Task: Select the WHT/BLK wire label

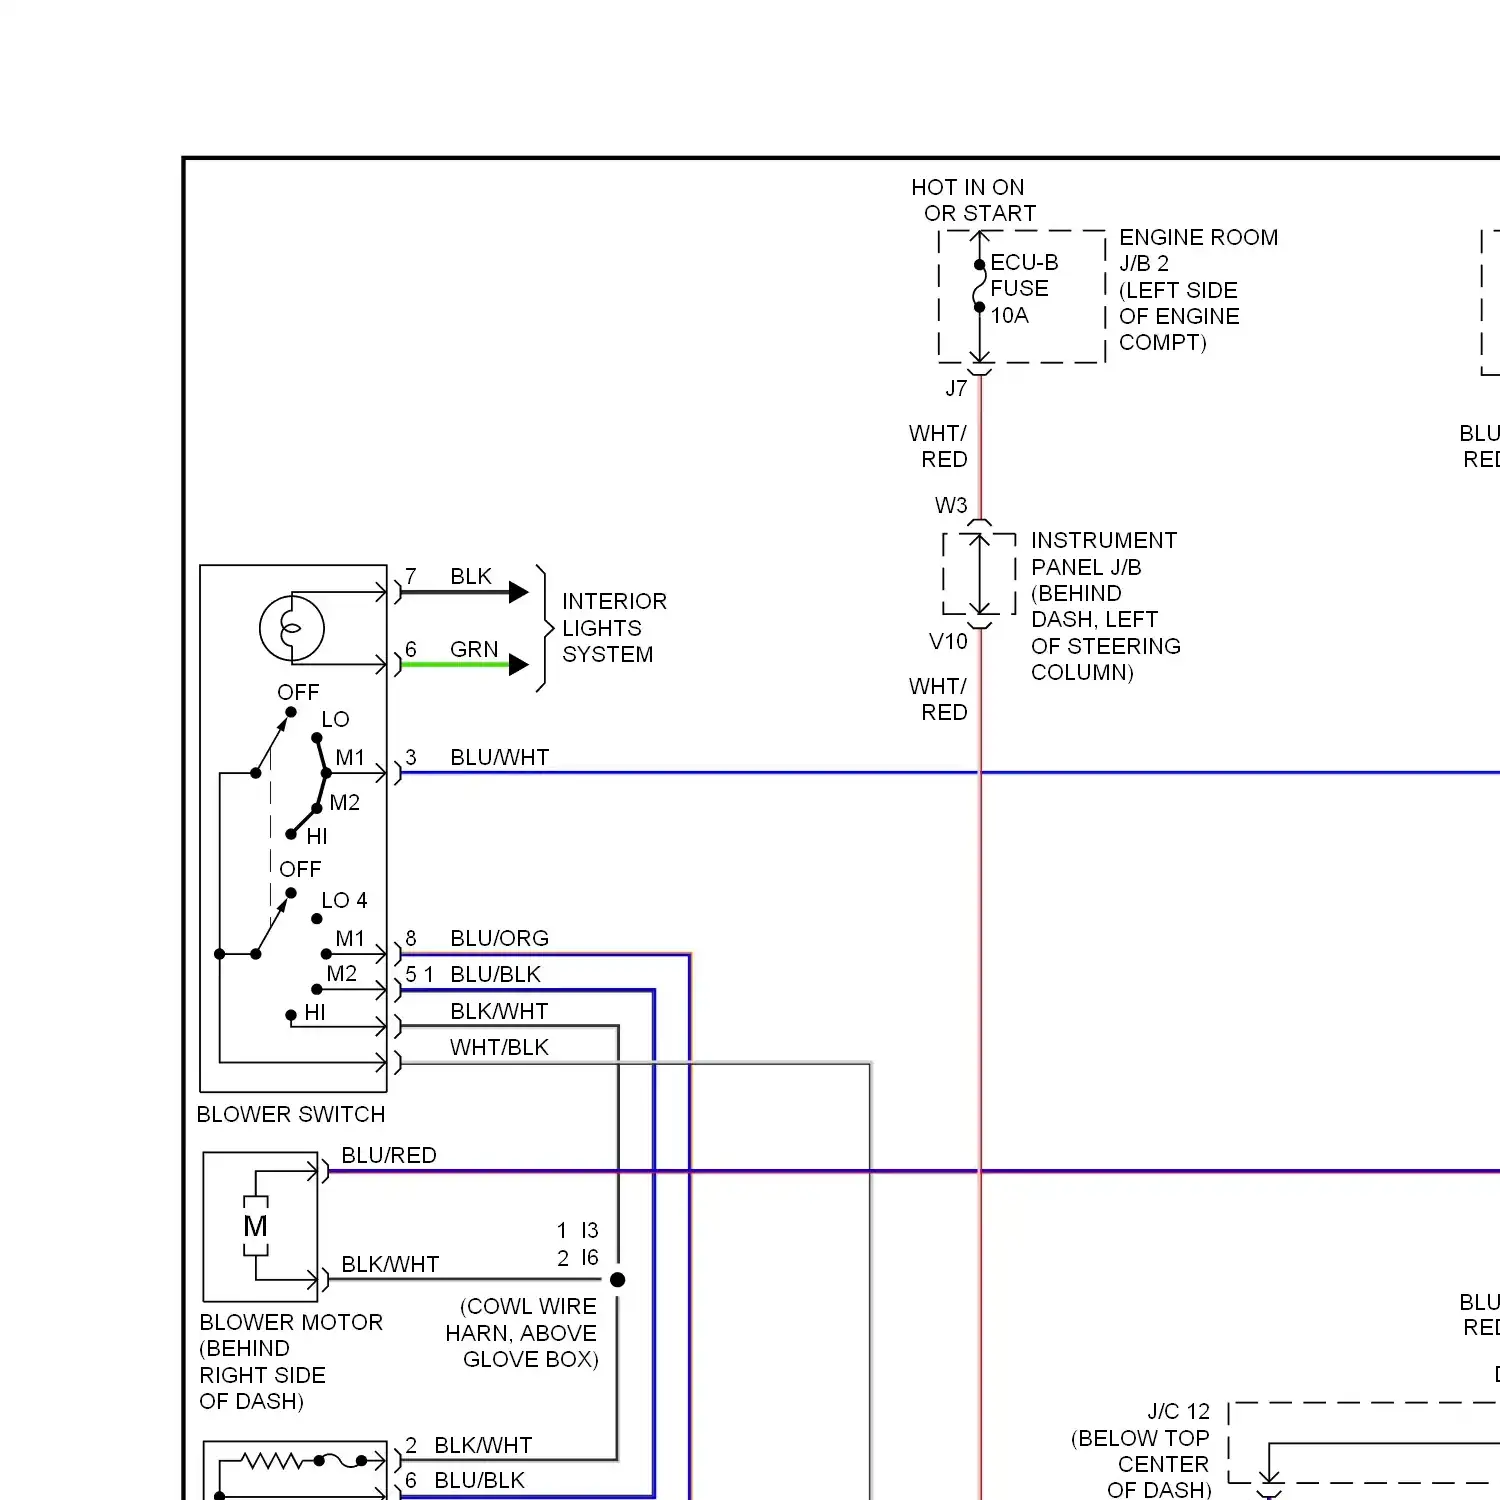Action: coord(499,1048)
